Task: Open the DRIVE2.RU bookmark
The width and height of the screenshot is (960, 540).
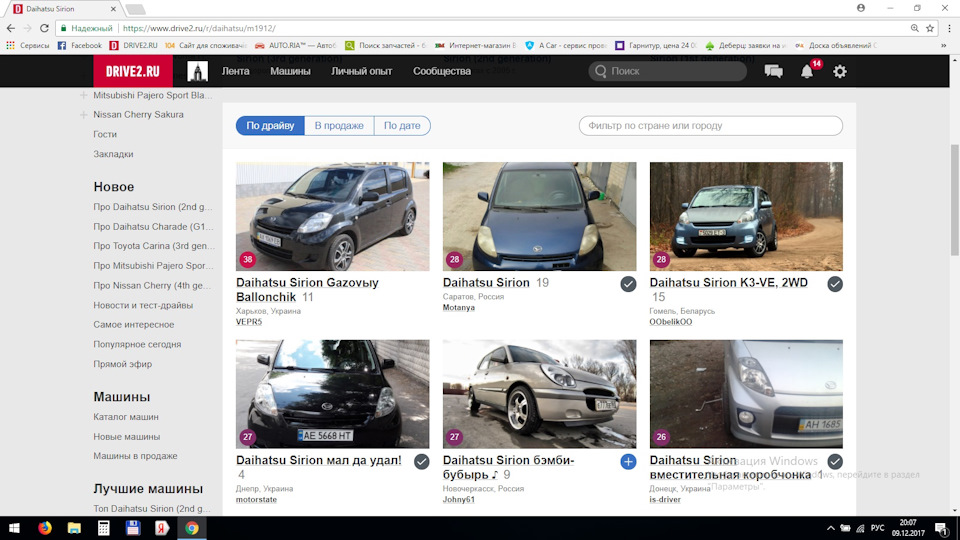Action: tap(133, 45)
